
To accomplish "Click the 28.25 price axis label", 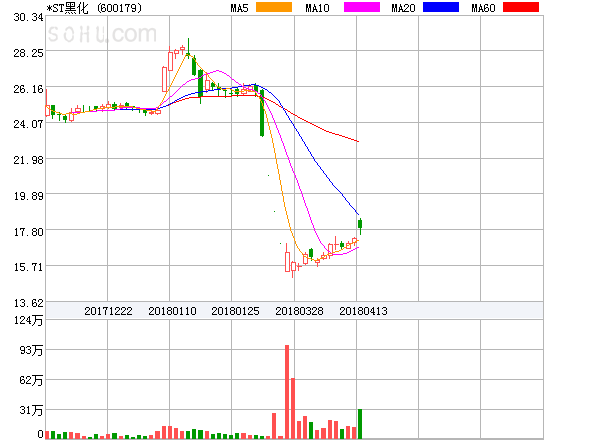I will point(28,53).
